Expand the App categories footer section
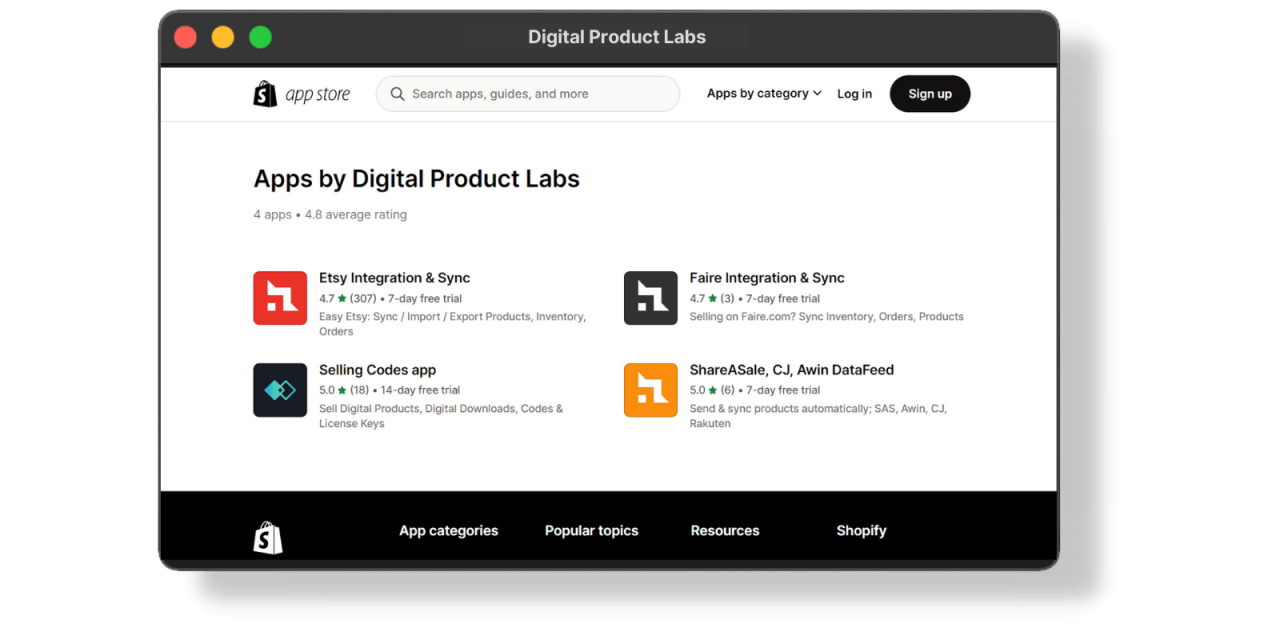 pyautogui.click(x=448, y=530)
